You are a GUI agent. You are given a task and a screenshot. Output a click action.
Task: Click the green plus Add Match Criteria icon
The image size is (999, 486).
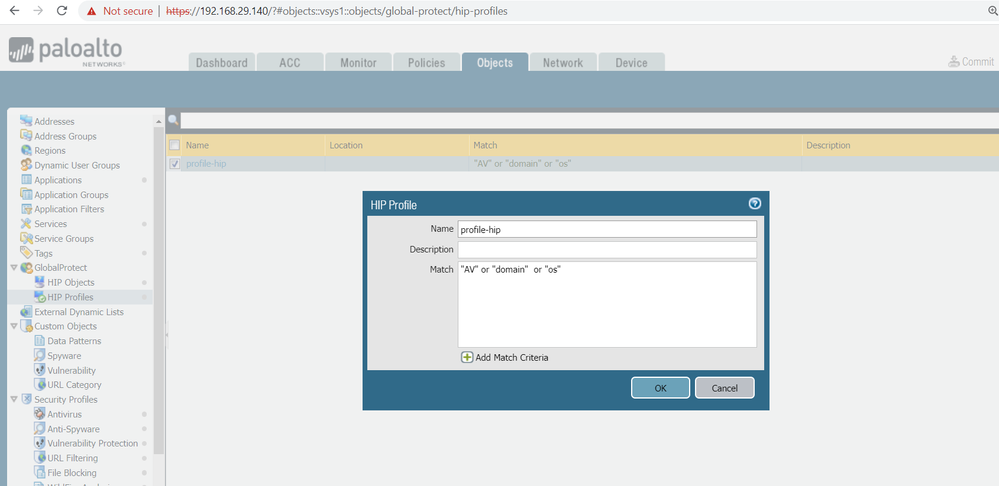[467, 357]
